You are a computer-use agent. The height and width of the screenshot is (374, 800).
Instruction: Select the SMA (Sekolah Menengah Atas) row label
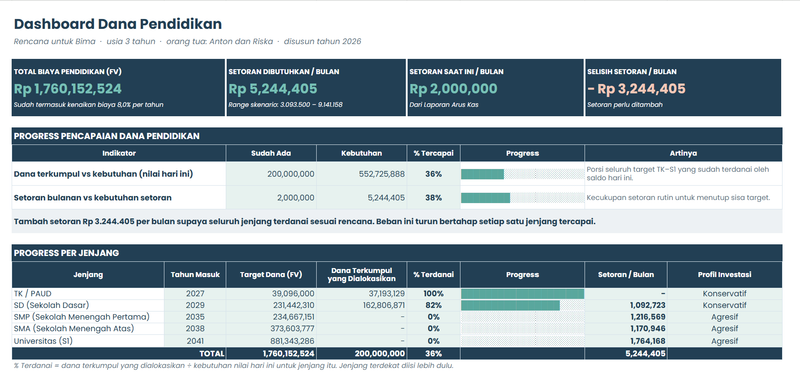coord(74,329)
